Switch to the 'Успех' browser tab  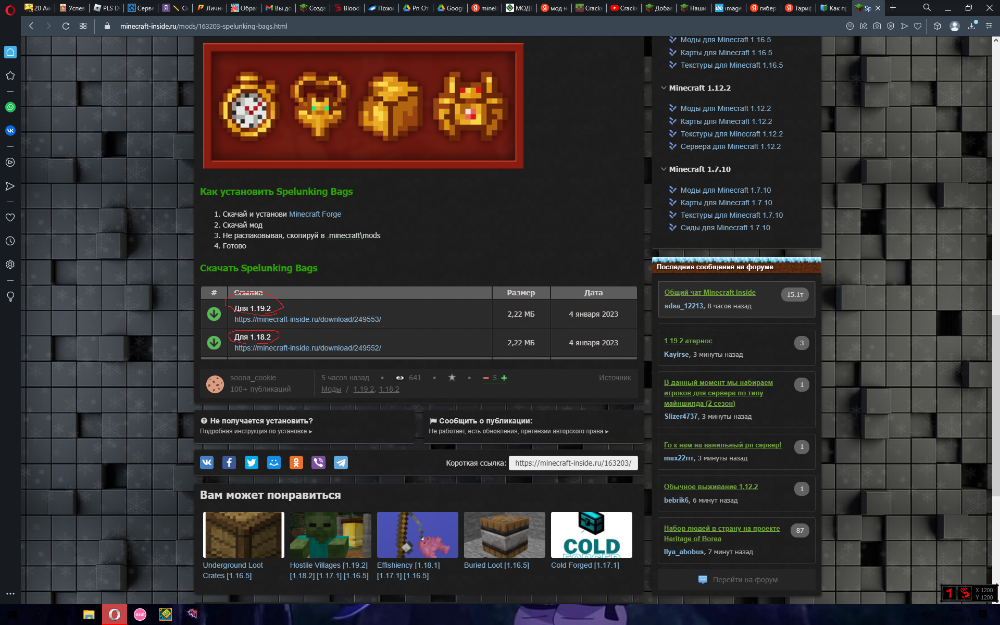72,8
